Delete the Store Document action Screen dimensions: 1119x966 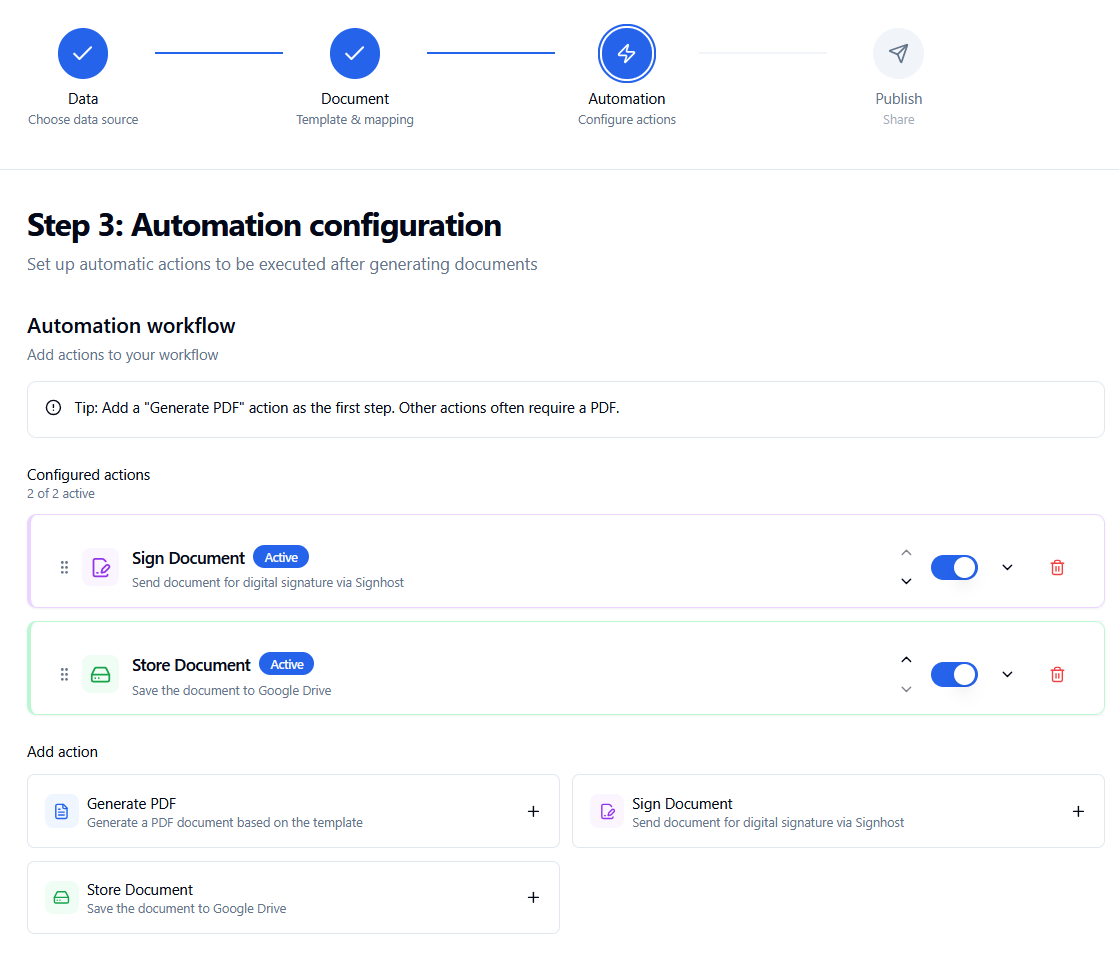pyautogui.click(x=1057, y=675)
